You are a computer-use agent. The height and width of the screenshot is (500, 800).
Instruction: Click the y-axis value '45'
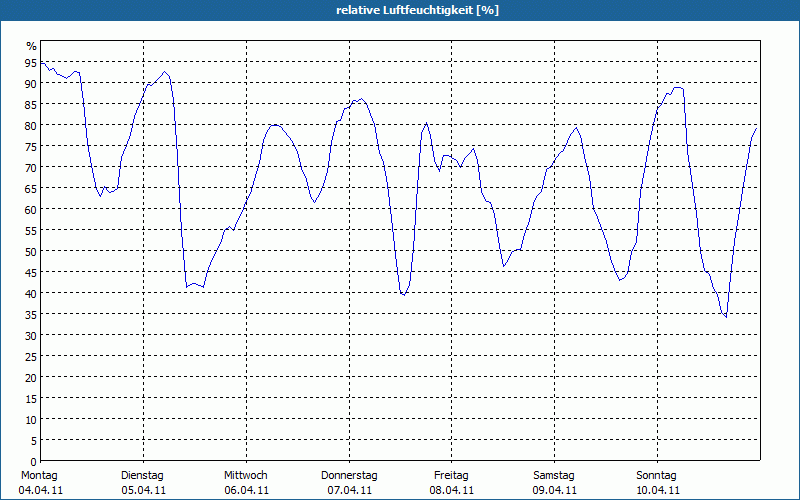31,272
